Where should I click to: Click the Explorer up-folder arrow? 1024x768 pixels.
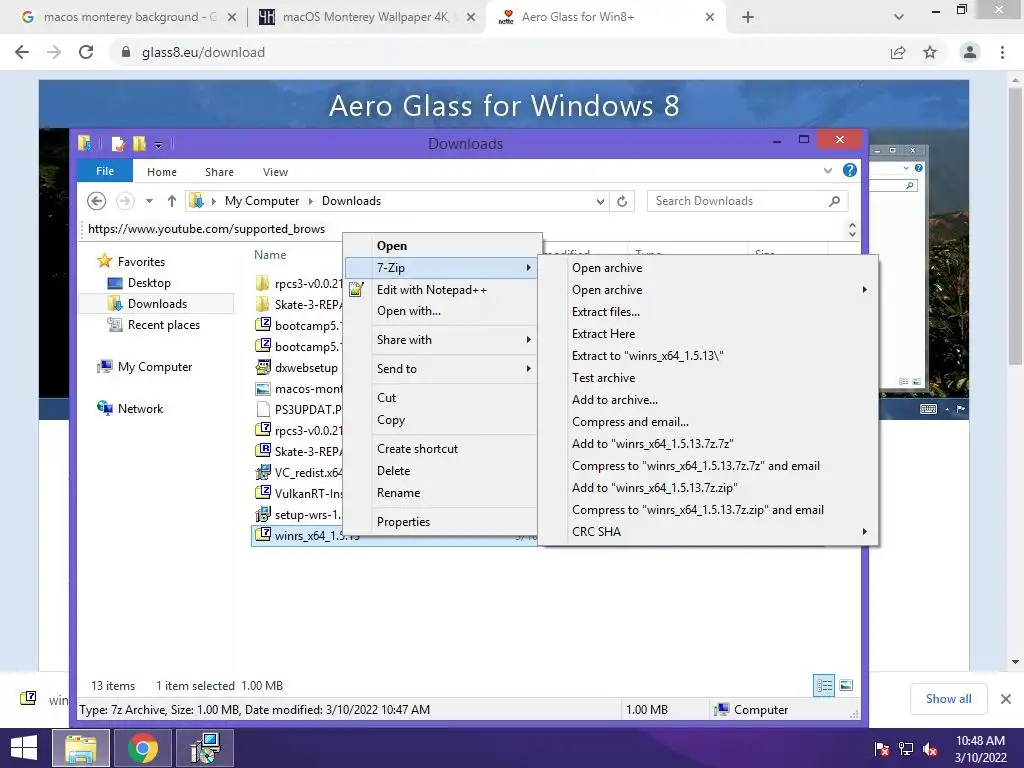pyautogui.click(x=171, y=201)
